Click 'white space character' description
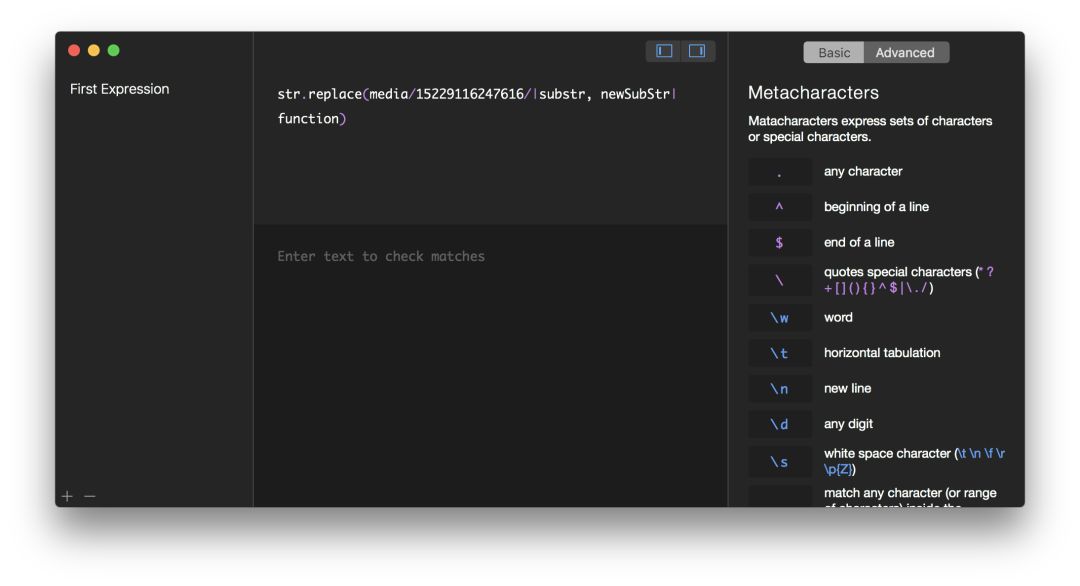Image resolution: width=1080 pixels, height=586 pixels. (914, 461)
